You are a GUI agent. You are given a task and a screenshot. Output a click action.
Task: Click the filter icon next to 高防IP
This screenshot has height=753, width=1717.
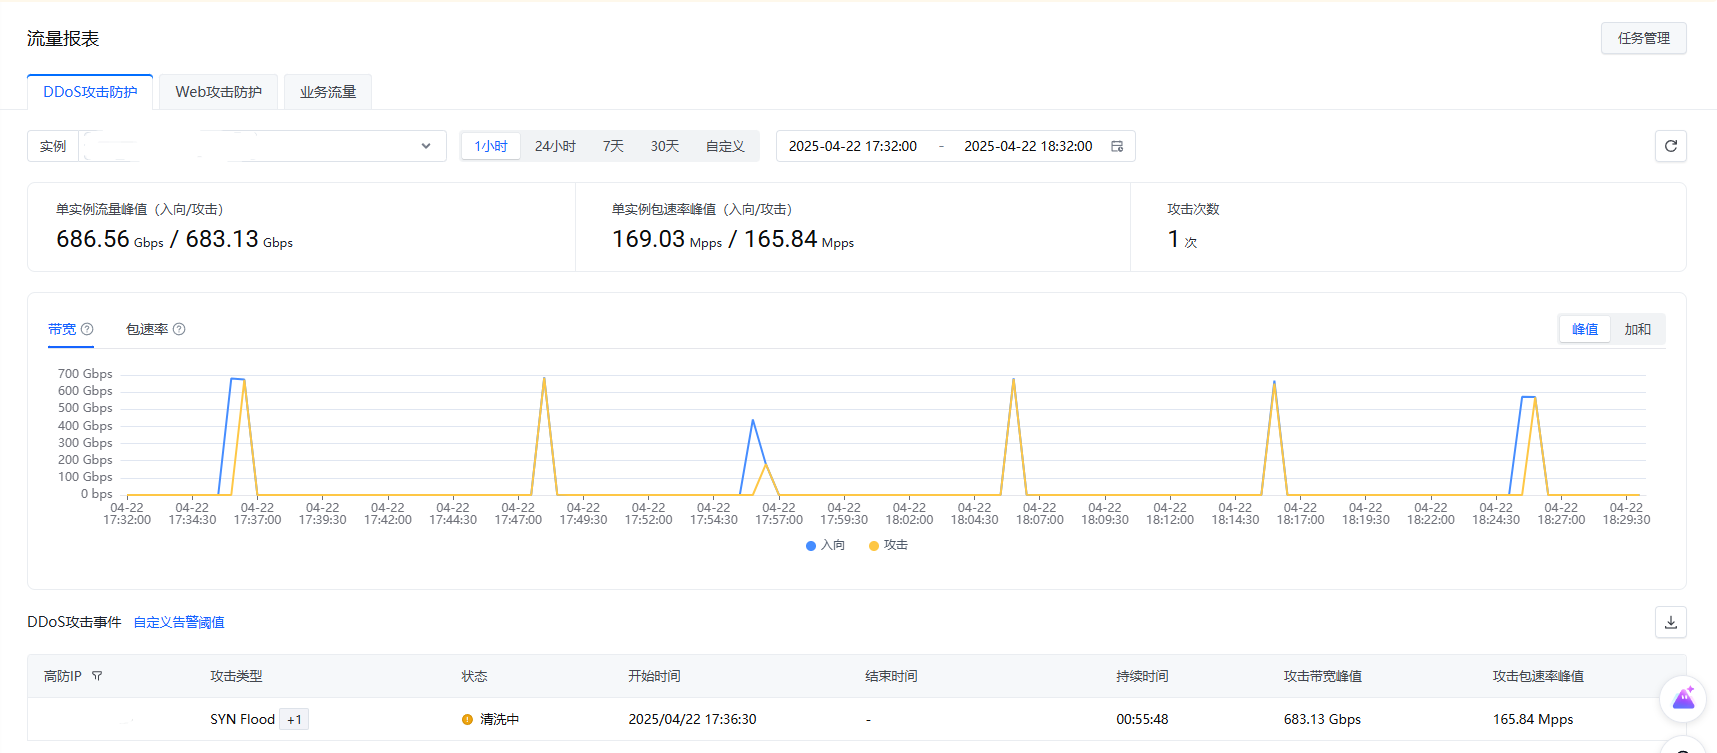pos(97,676)
